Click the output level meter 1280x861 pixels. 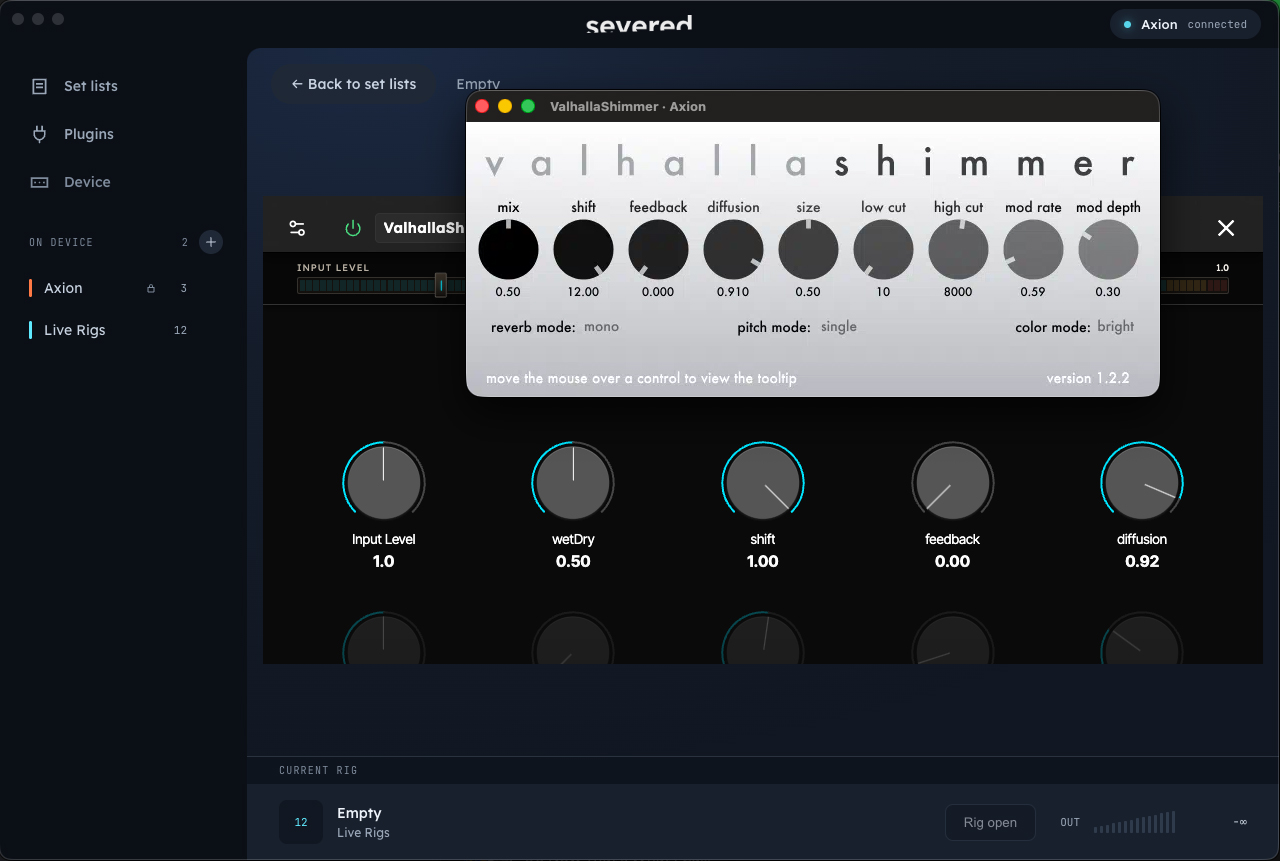coord(1134,823)
